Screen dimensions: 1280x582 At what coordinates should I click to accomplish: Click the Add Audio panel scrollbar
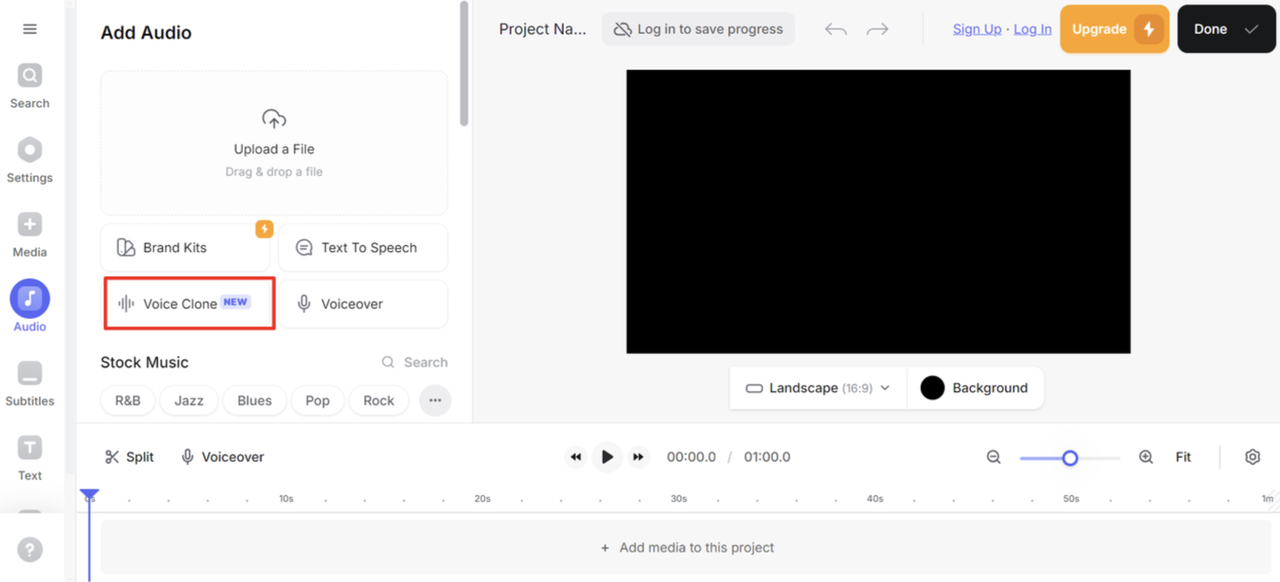(x=464, y=63)
